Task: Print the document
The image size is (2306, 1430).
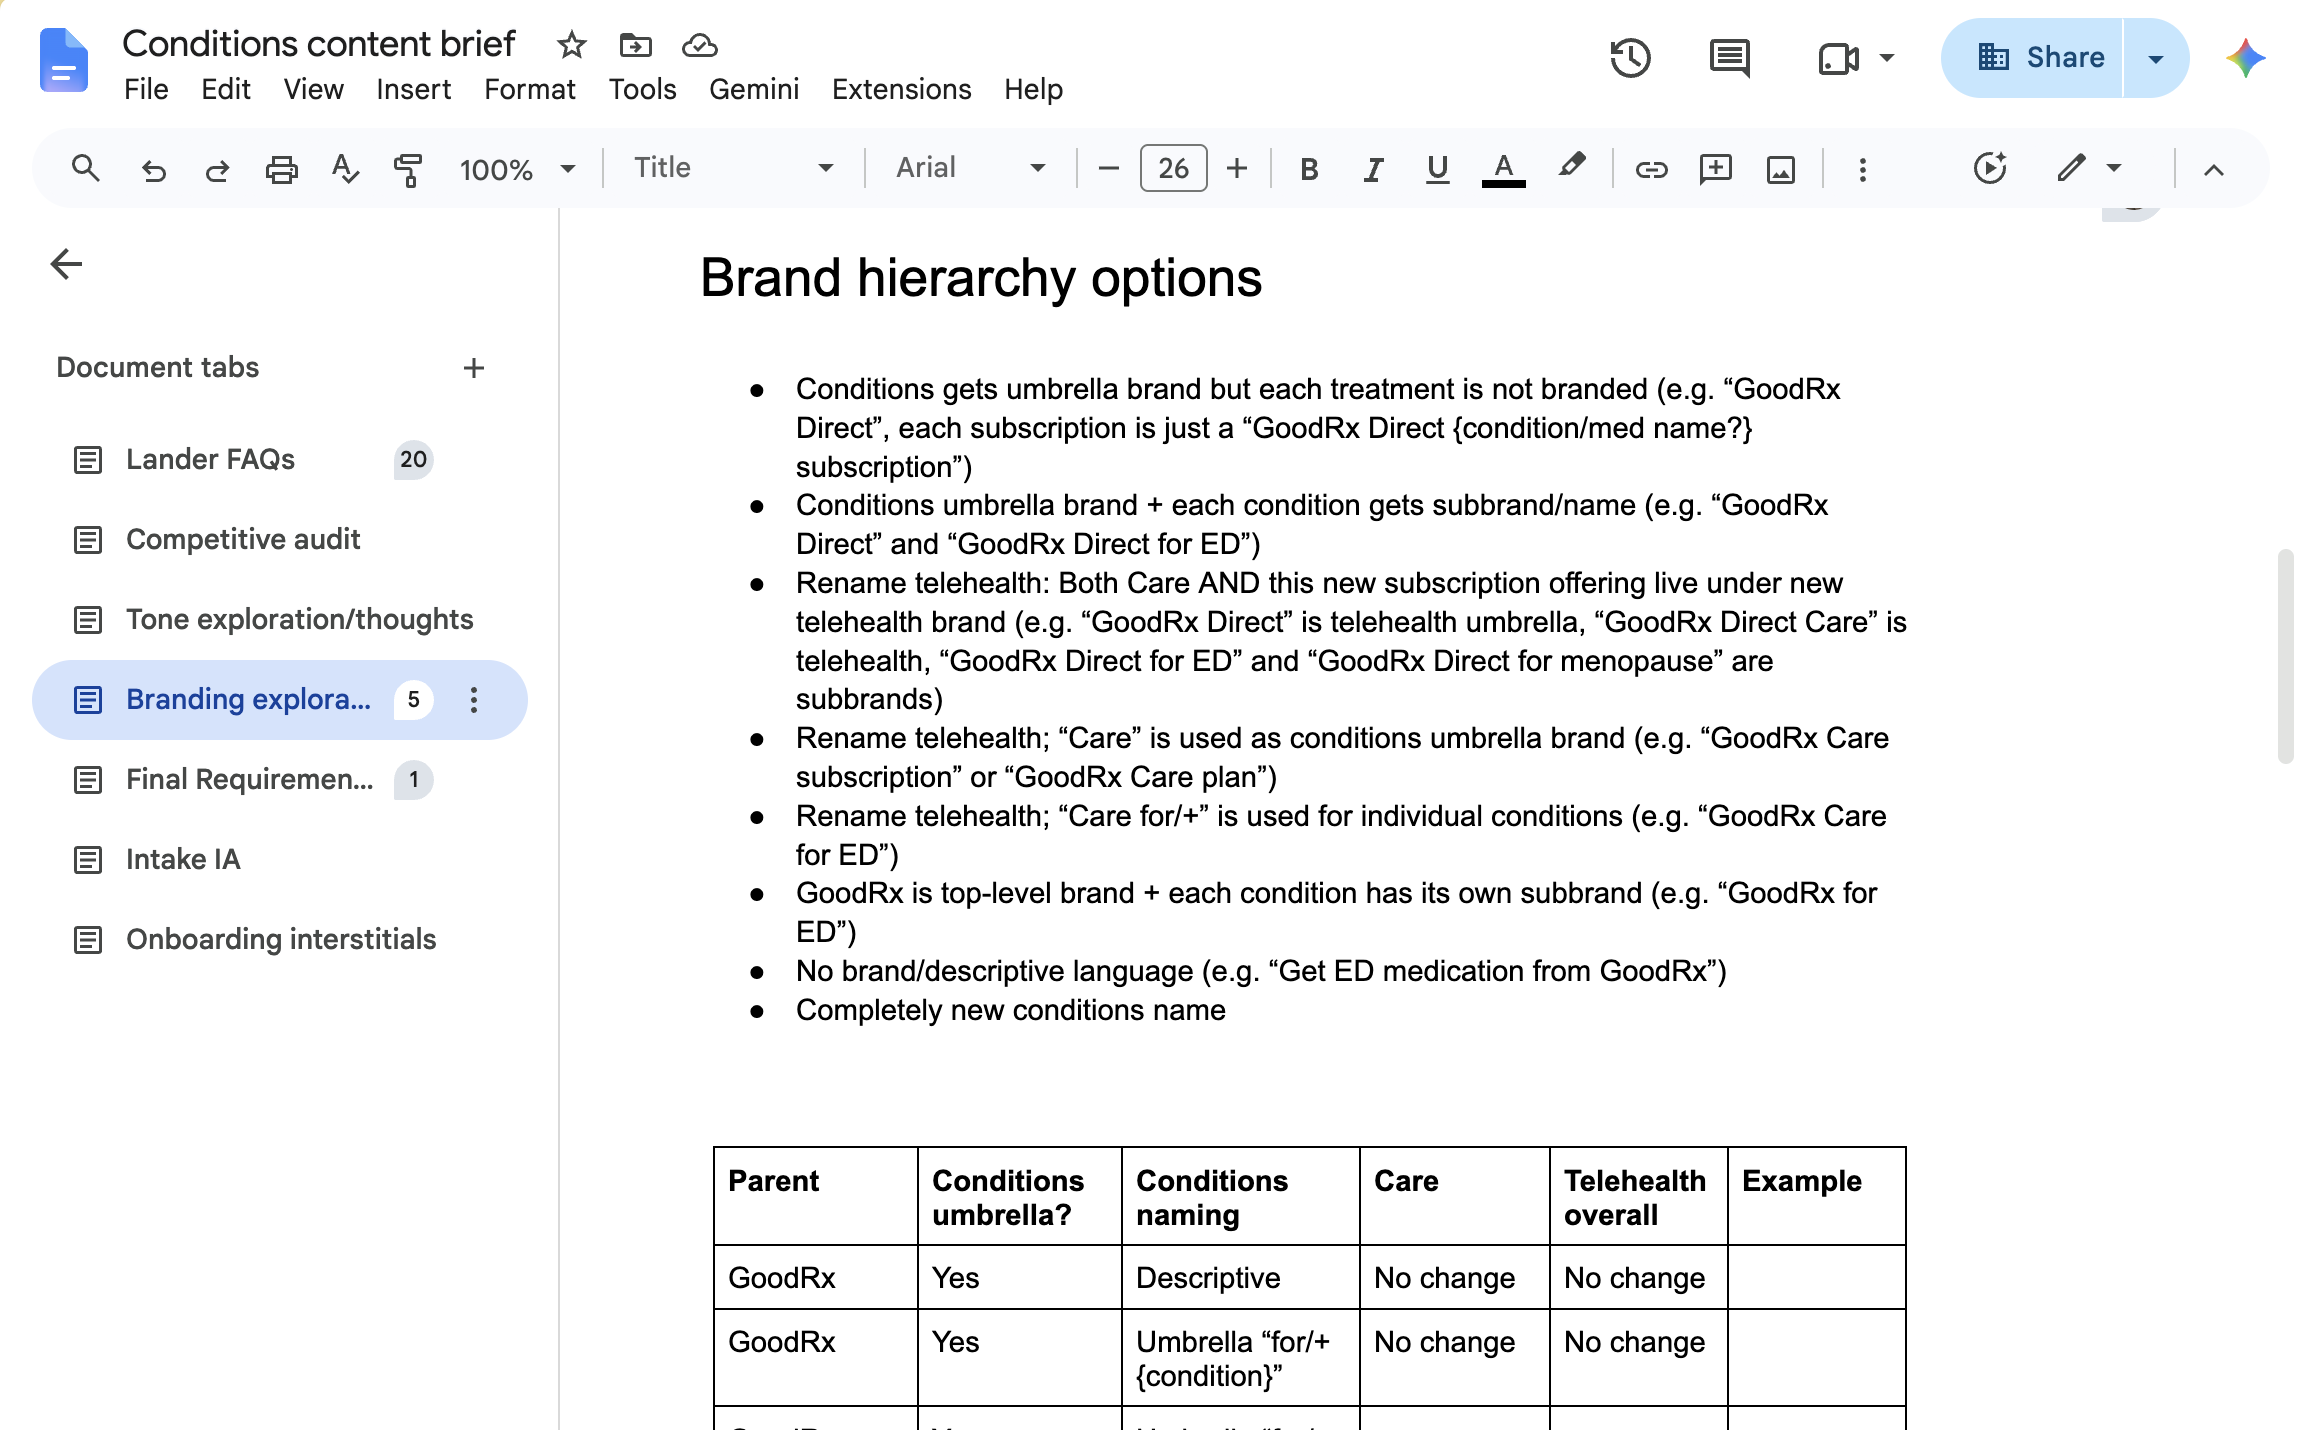Action: 282,169
